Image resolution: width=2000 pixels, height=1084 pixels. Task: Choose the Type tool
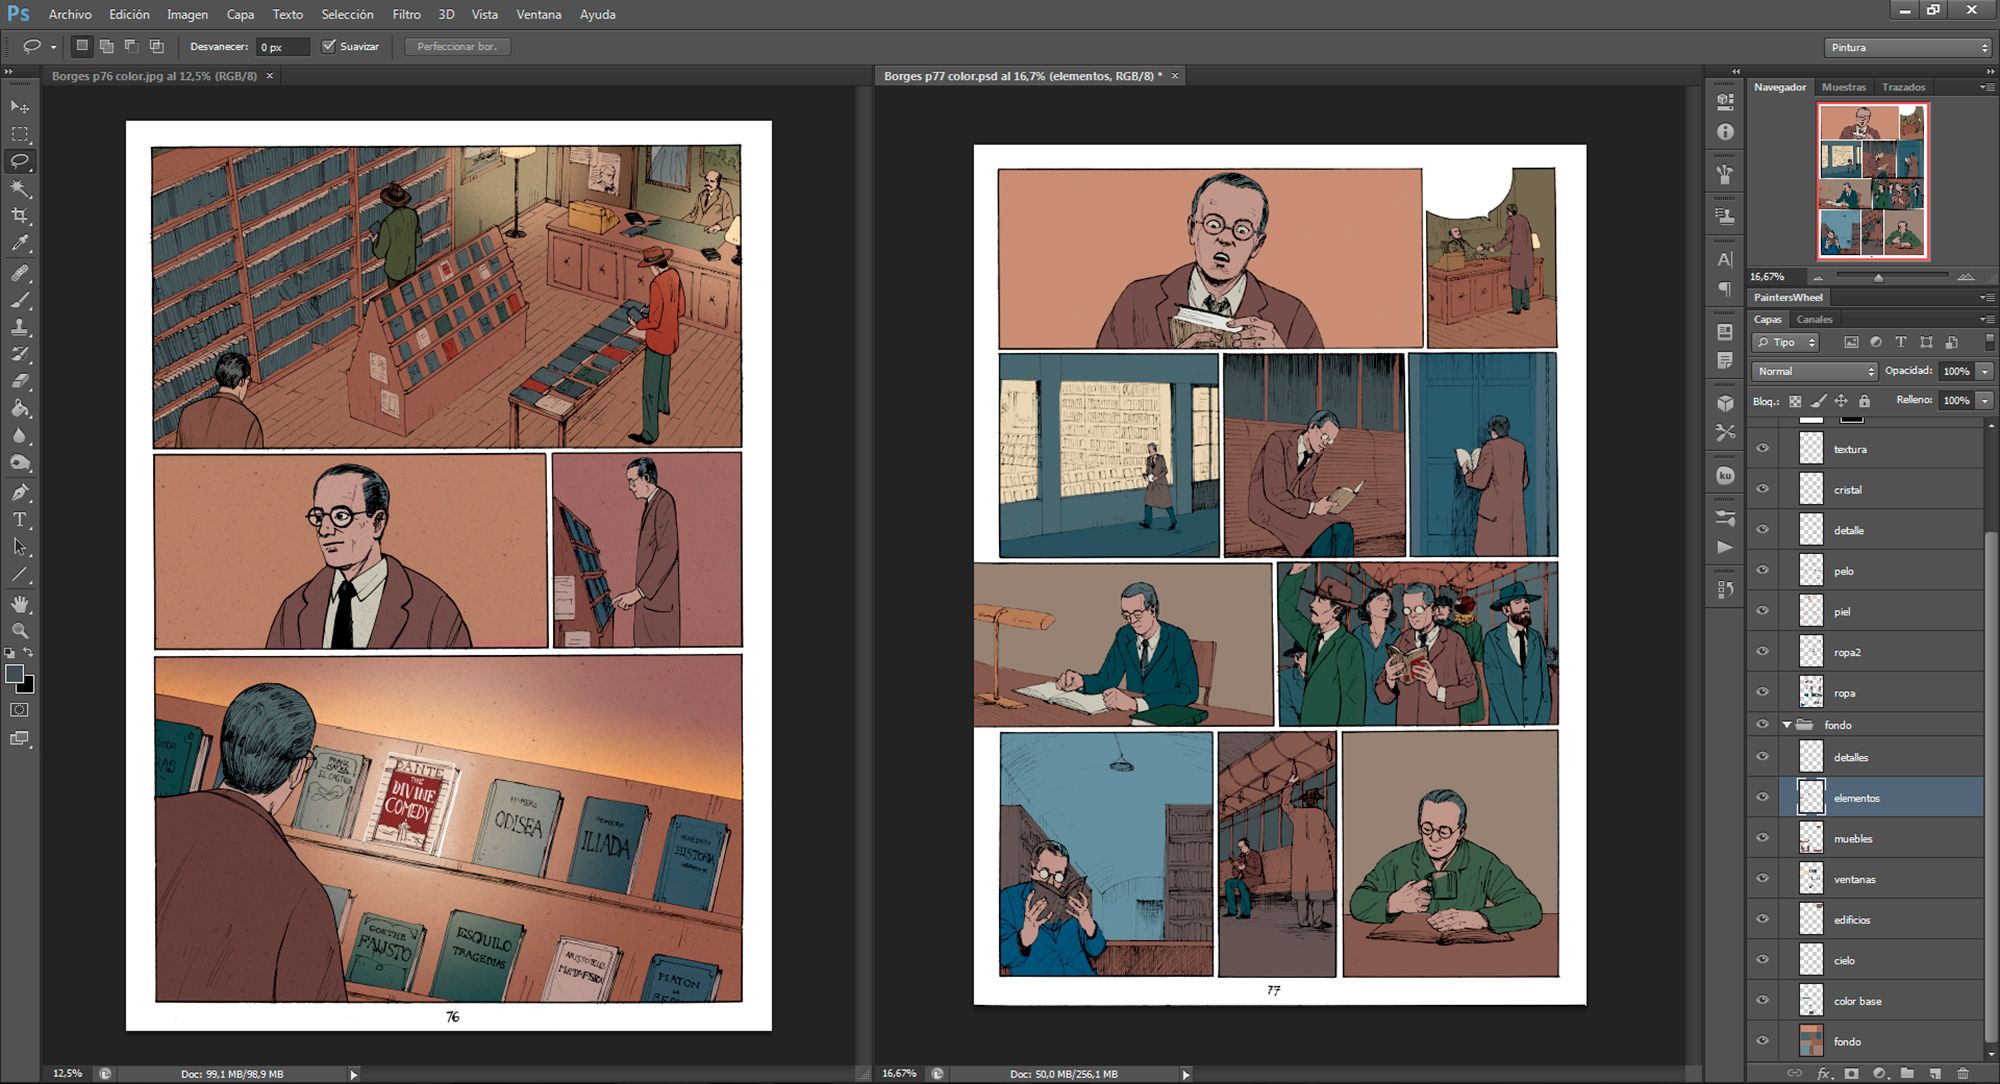(x=20, y=520)
